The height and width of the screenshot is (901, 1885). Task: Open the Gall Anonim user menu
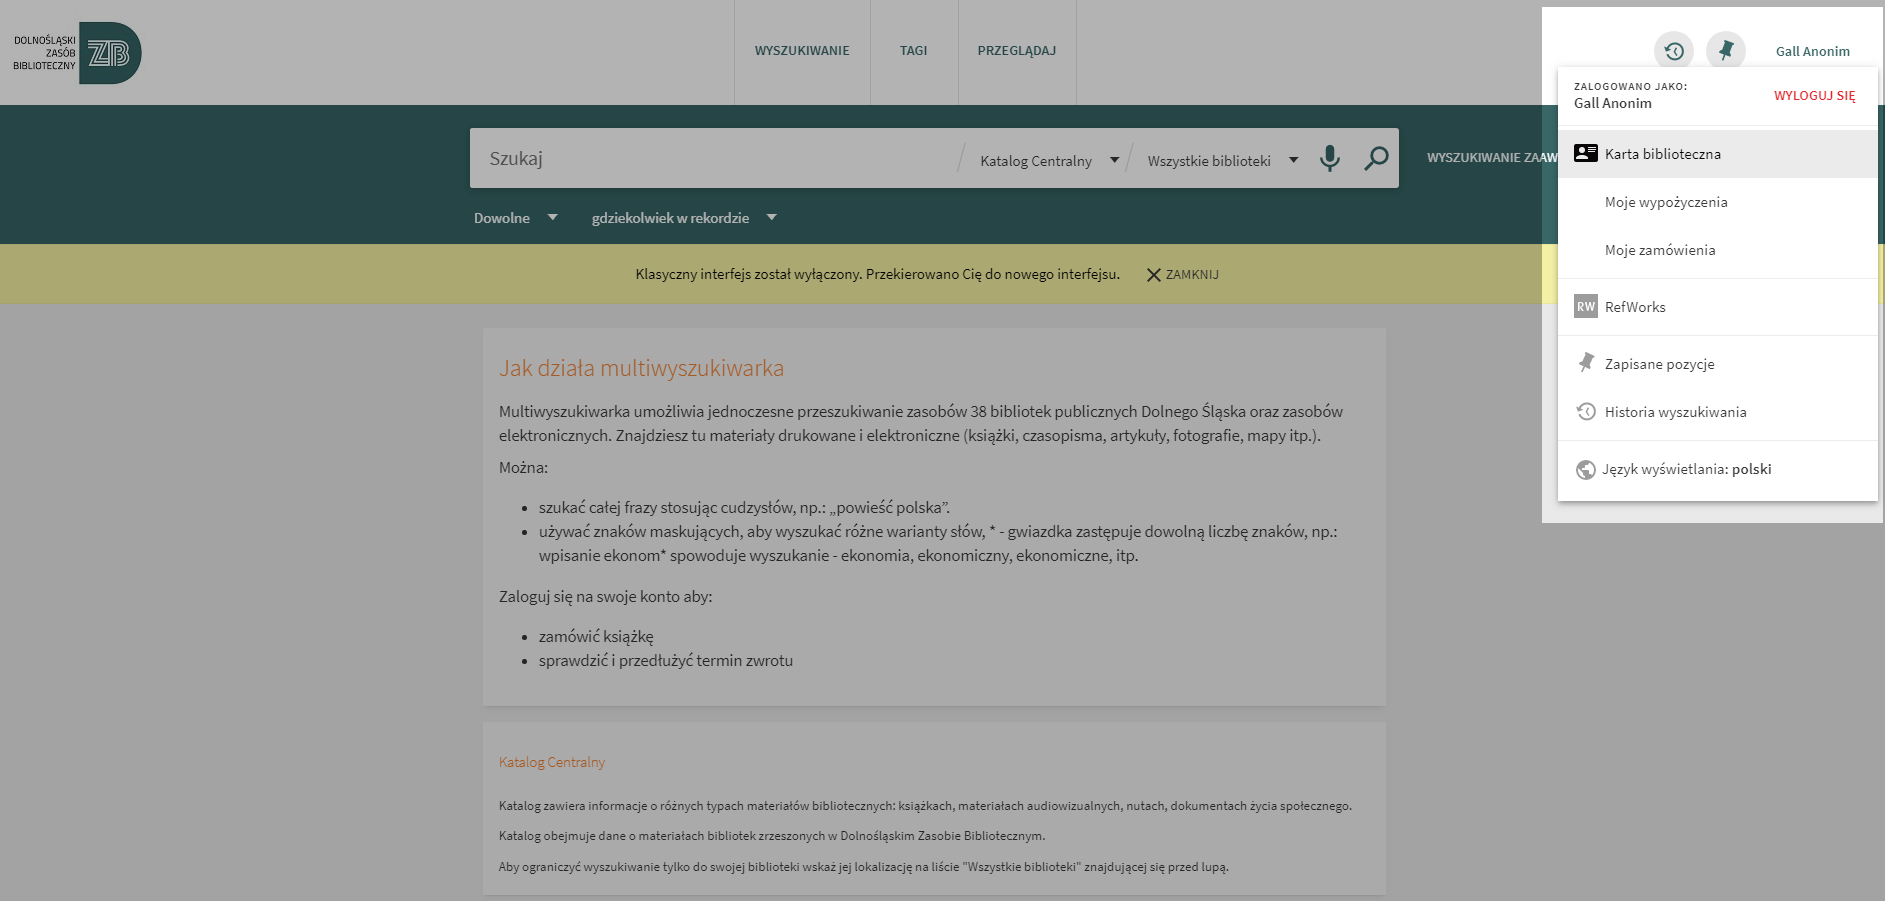click(1812, 51)
